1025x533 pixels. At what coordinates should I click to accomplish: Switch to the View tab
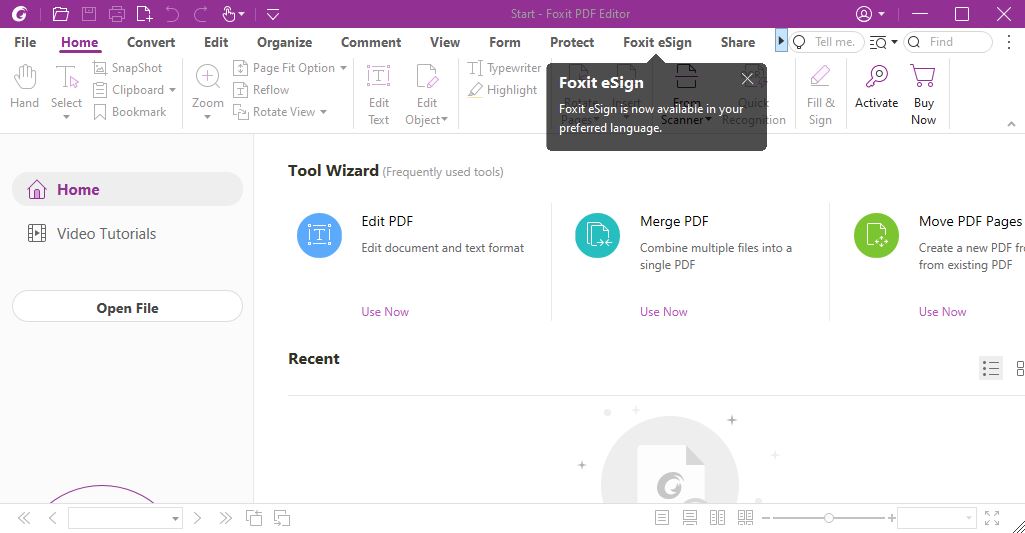click(x=445, y=42)
